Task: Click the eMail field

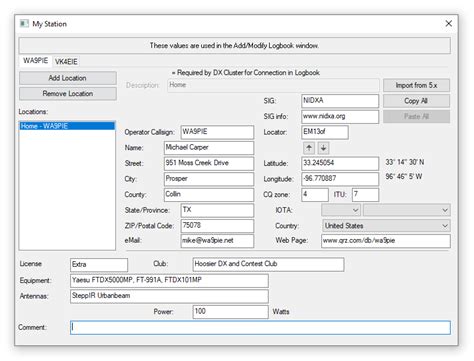Action: 217,241
